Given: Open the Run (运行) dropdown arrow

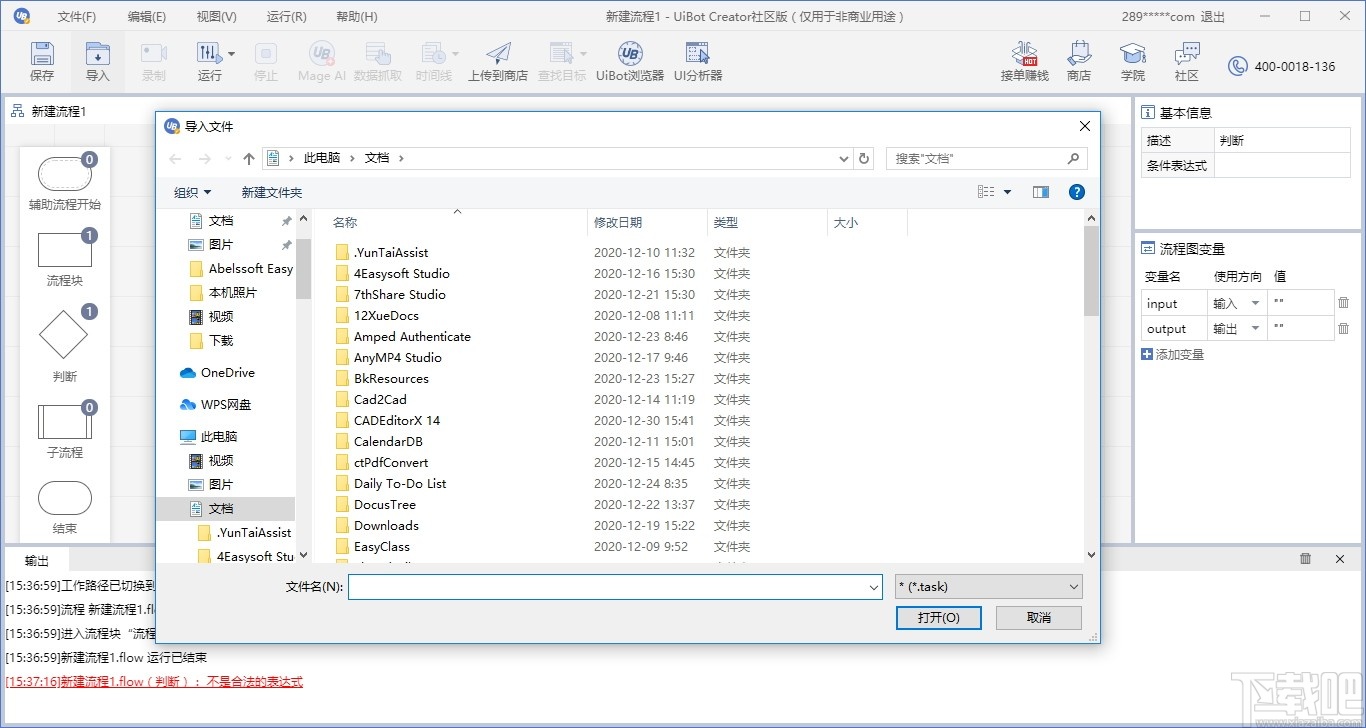Looking at the screenshot, I should pos(232,53).
